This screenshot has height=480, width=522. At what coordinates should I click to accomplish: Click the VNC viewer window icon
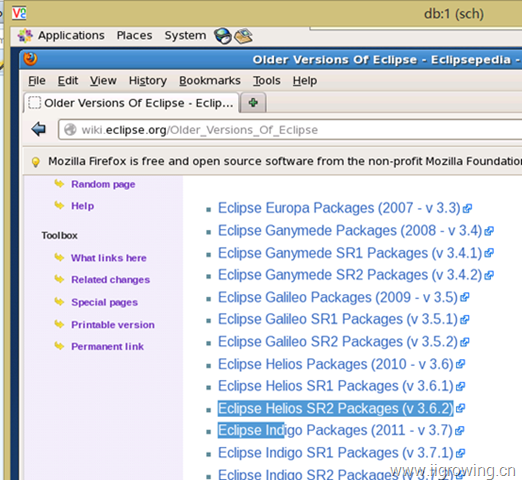[19, 13]
